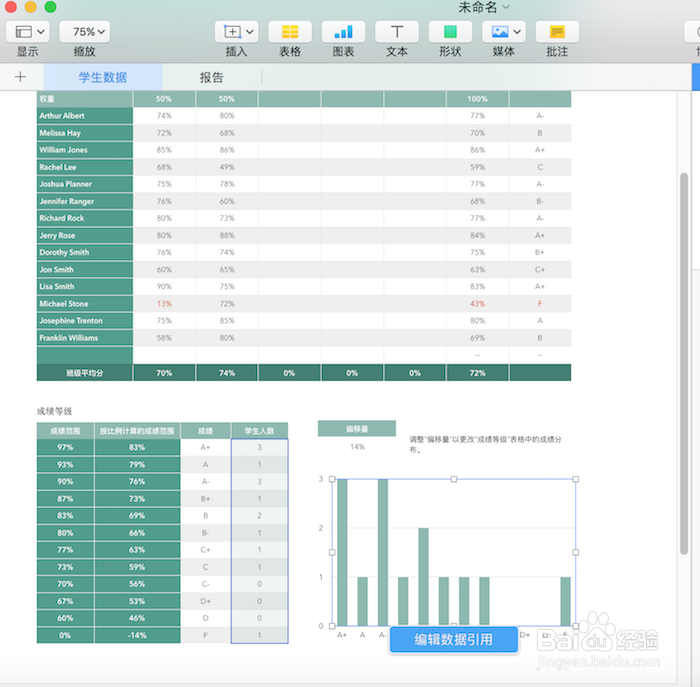Open the 图表 (Chart) toolbar icon
700x687 pixels.
pos(343,32)
